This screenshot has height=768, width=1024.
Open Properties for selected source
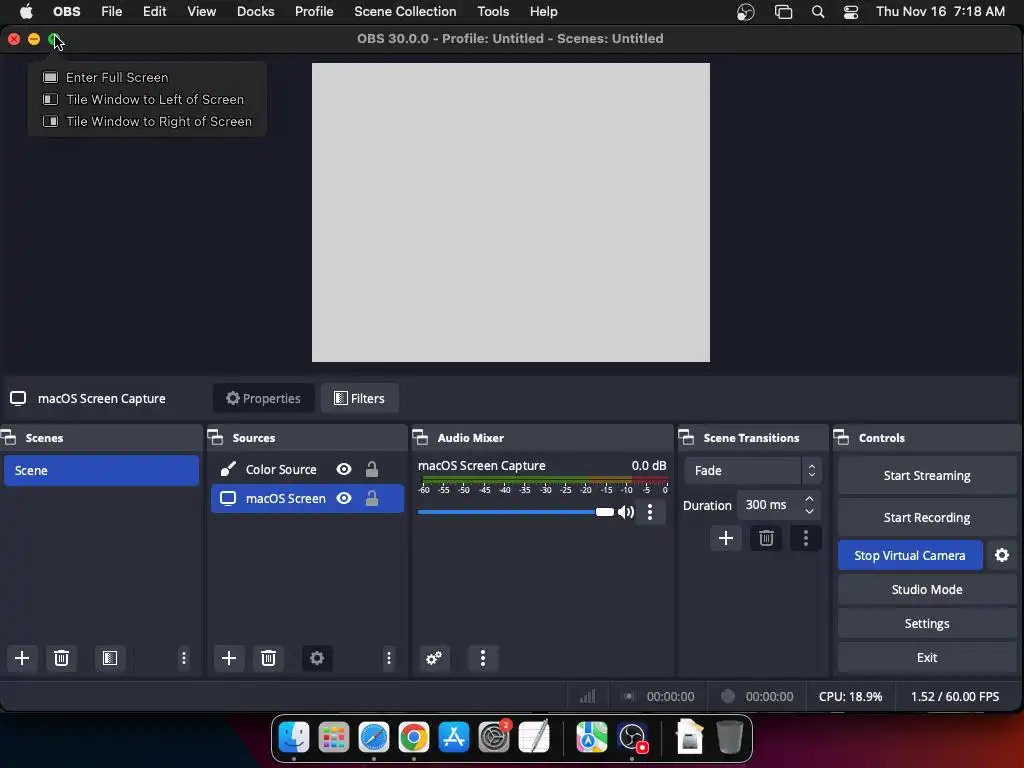(x=263, y=398)
